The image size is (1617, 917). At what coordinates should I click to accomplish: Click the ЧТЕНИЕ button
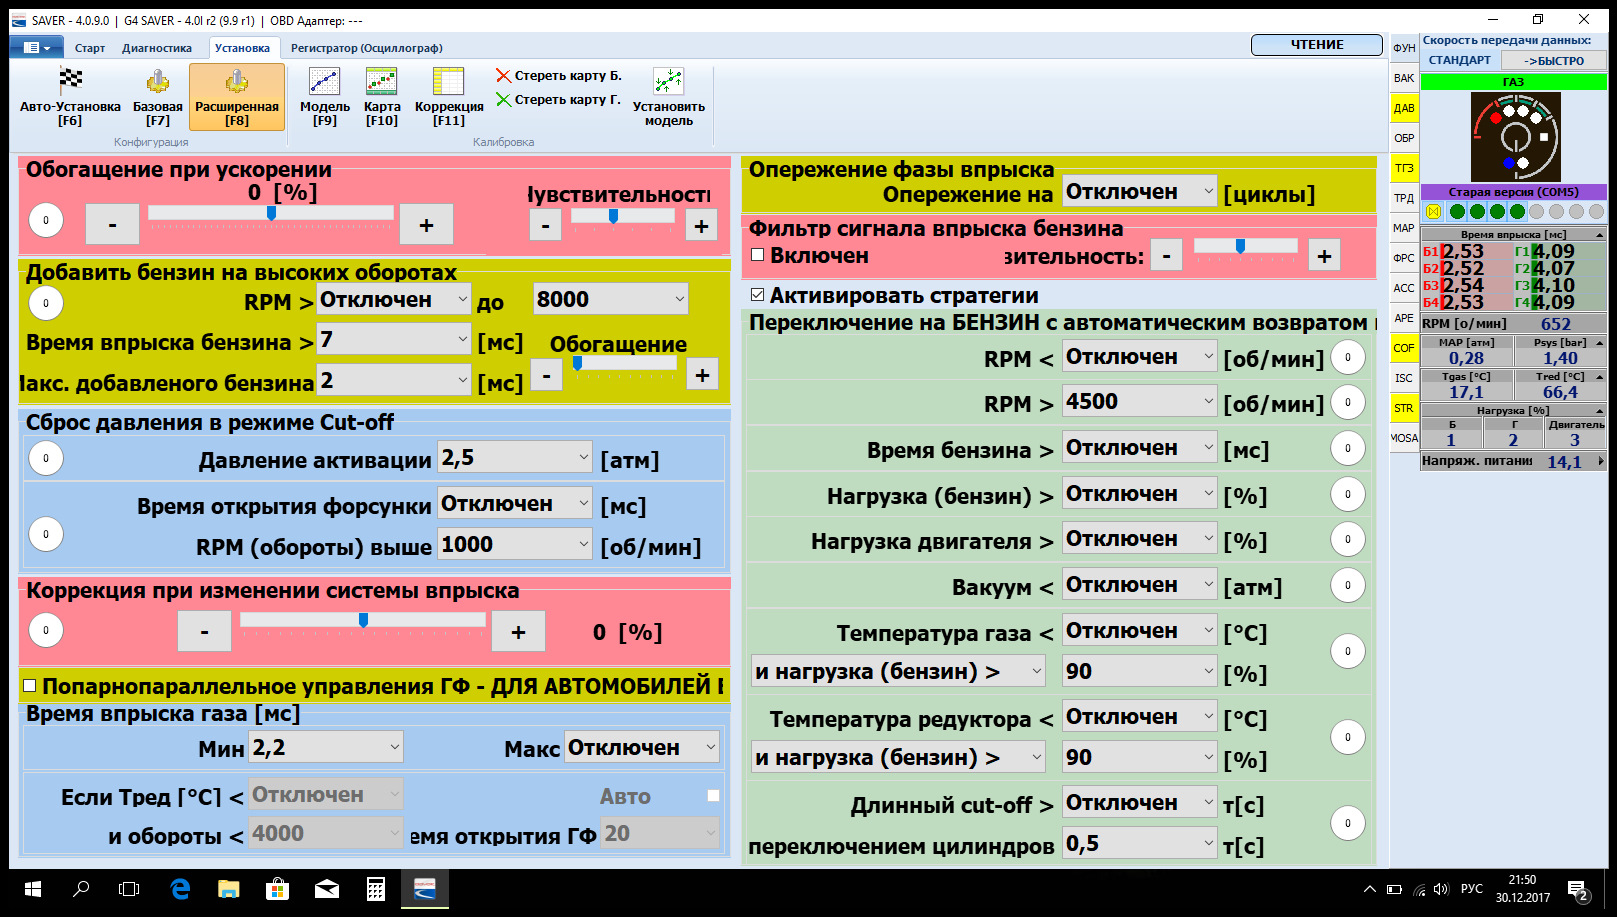point(1317,45)
